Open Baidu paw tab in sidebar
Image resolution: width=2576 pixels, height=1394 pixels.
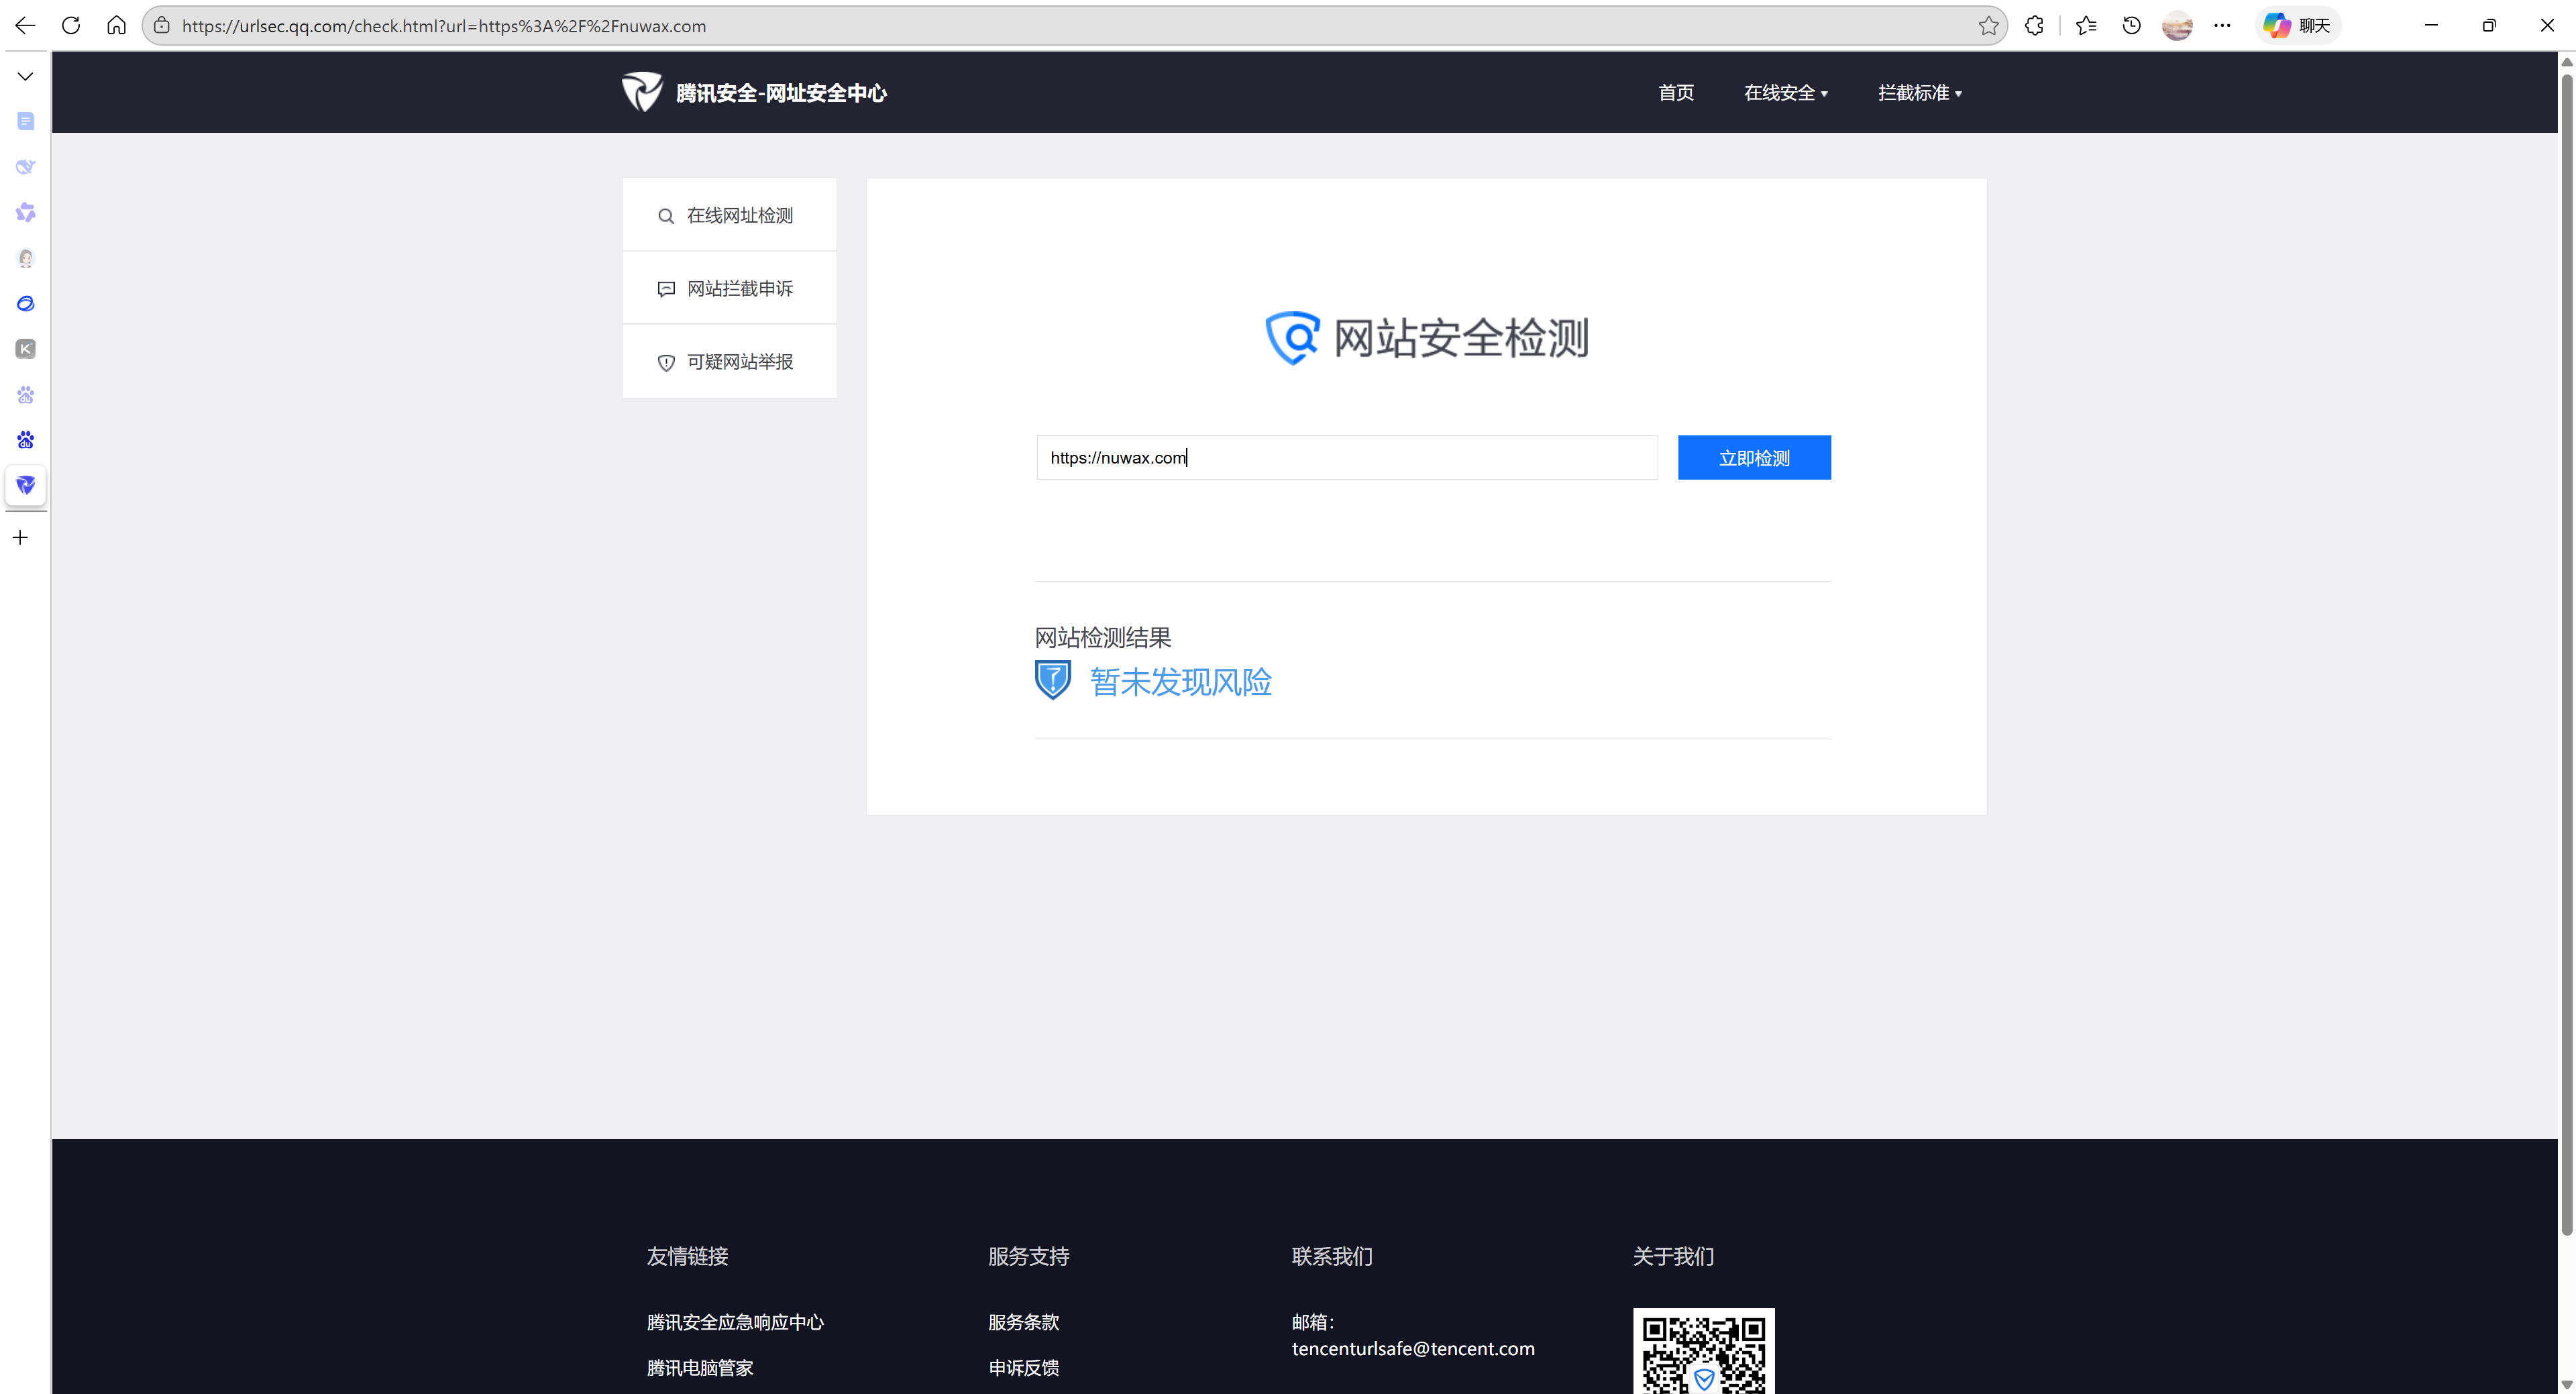coord(26,440)
